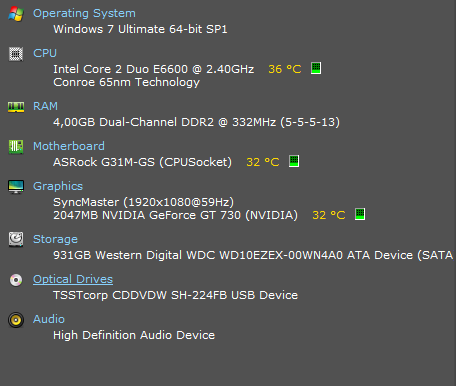Click CPU temperature status icon beside 36 °C
Image resolution: width=457 pixels, height=387 pixels.
coord(316,68)
